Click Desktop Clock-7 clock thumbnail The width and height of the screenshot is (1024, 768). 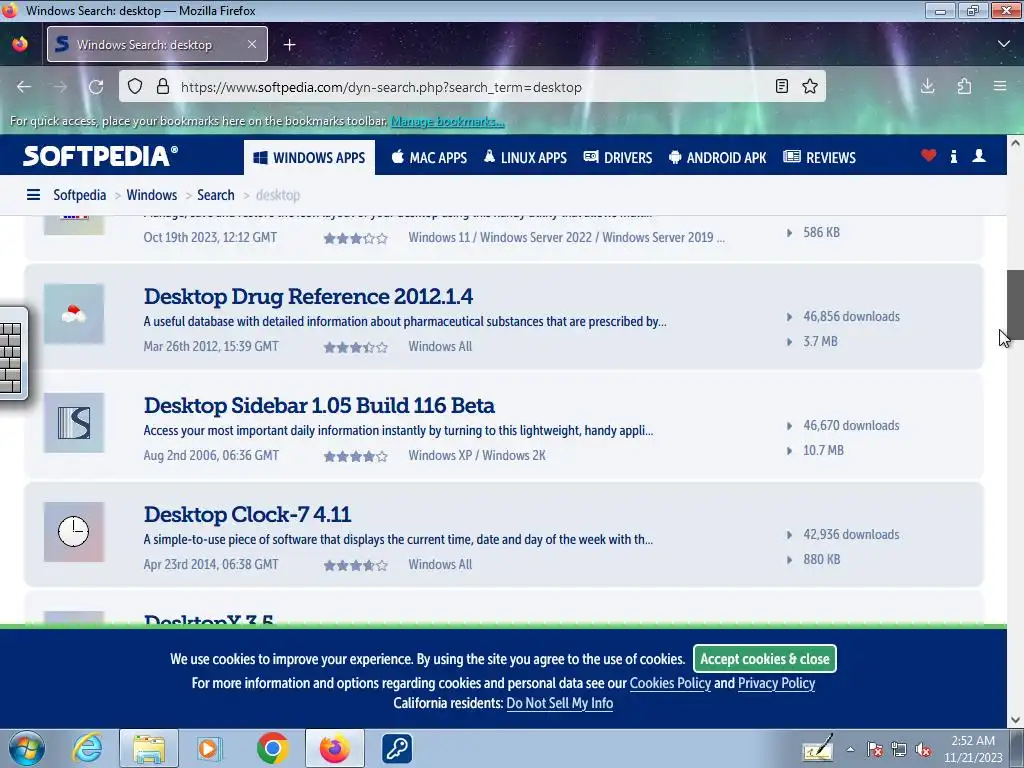tap(74, 532)
